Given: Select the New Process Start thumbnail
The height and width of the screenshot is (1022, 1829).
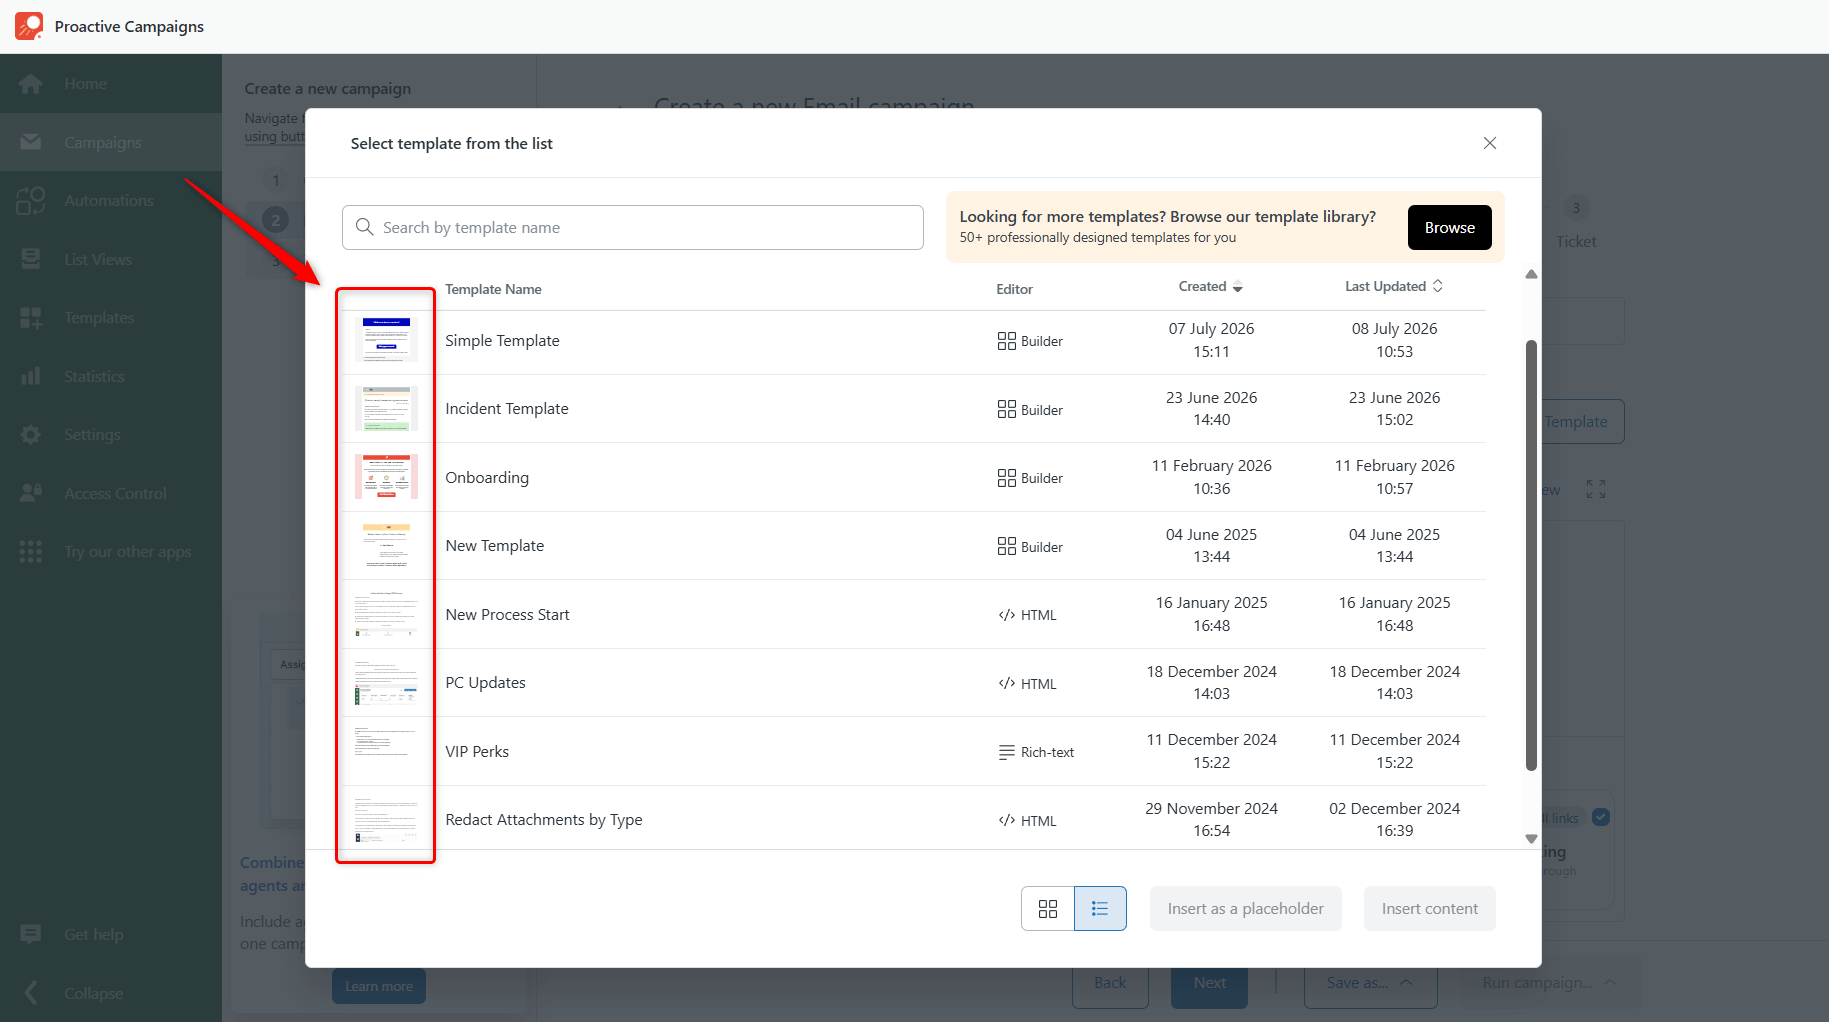Looking at the screenshot, I should point(387,614).
